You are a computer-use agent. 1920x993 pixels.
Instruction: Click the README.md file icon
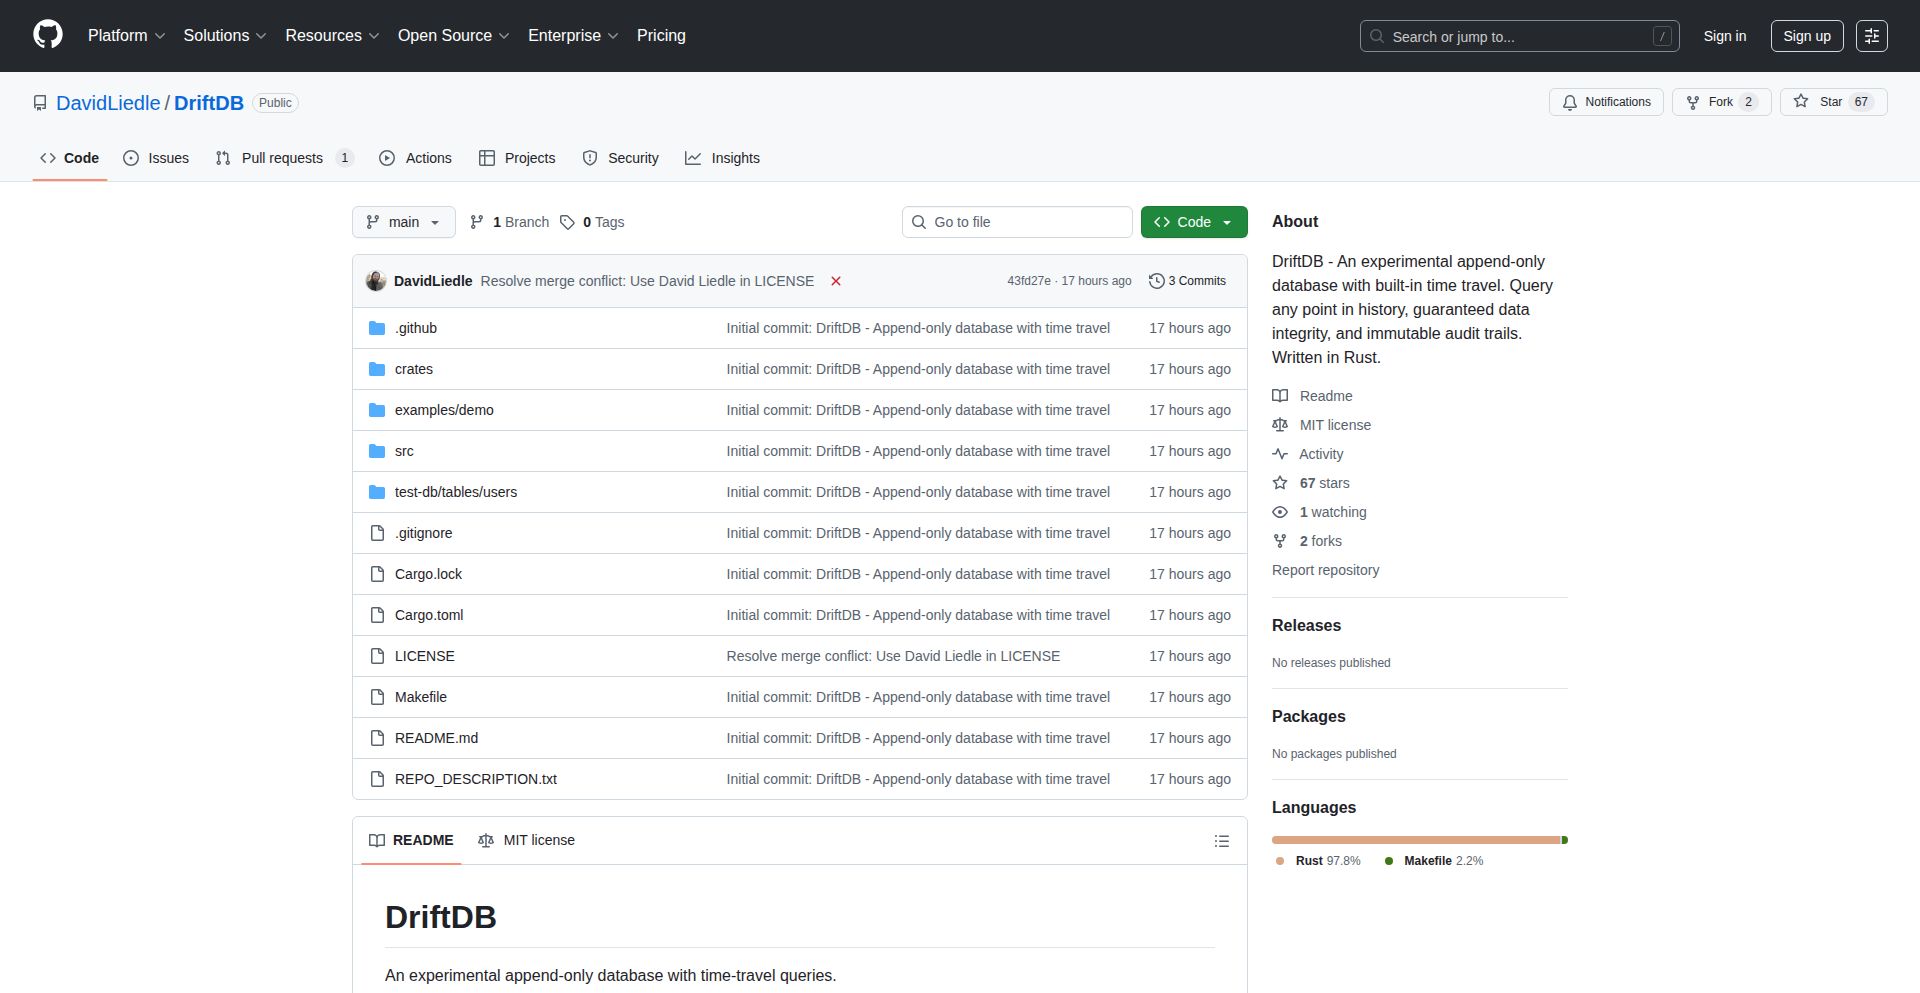coord(377,738)
